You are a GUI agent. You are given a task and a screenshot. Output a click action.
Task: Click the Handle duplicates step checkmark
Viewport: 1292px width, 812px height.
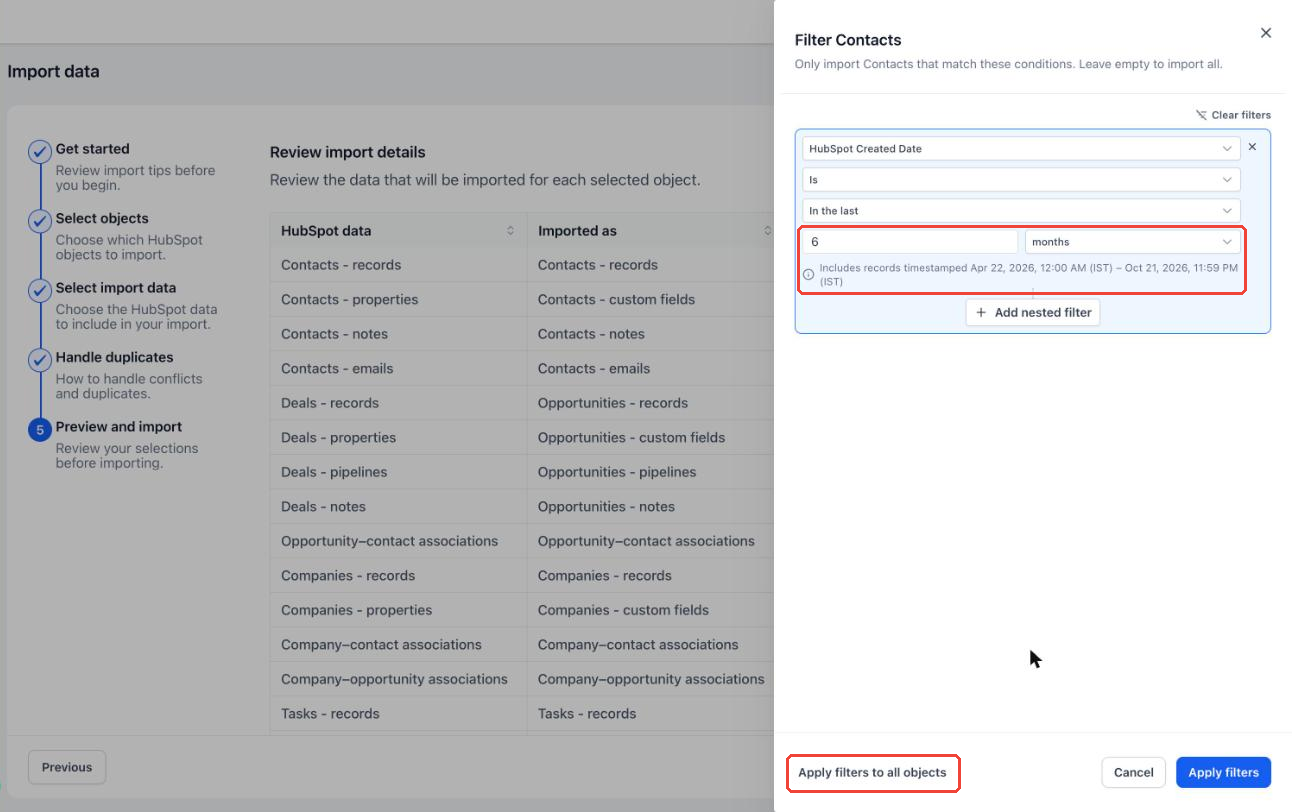[39, 360]
